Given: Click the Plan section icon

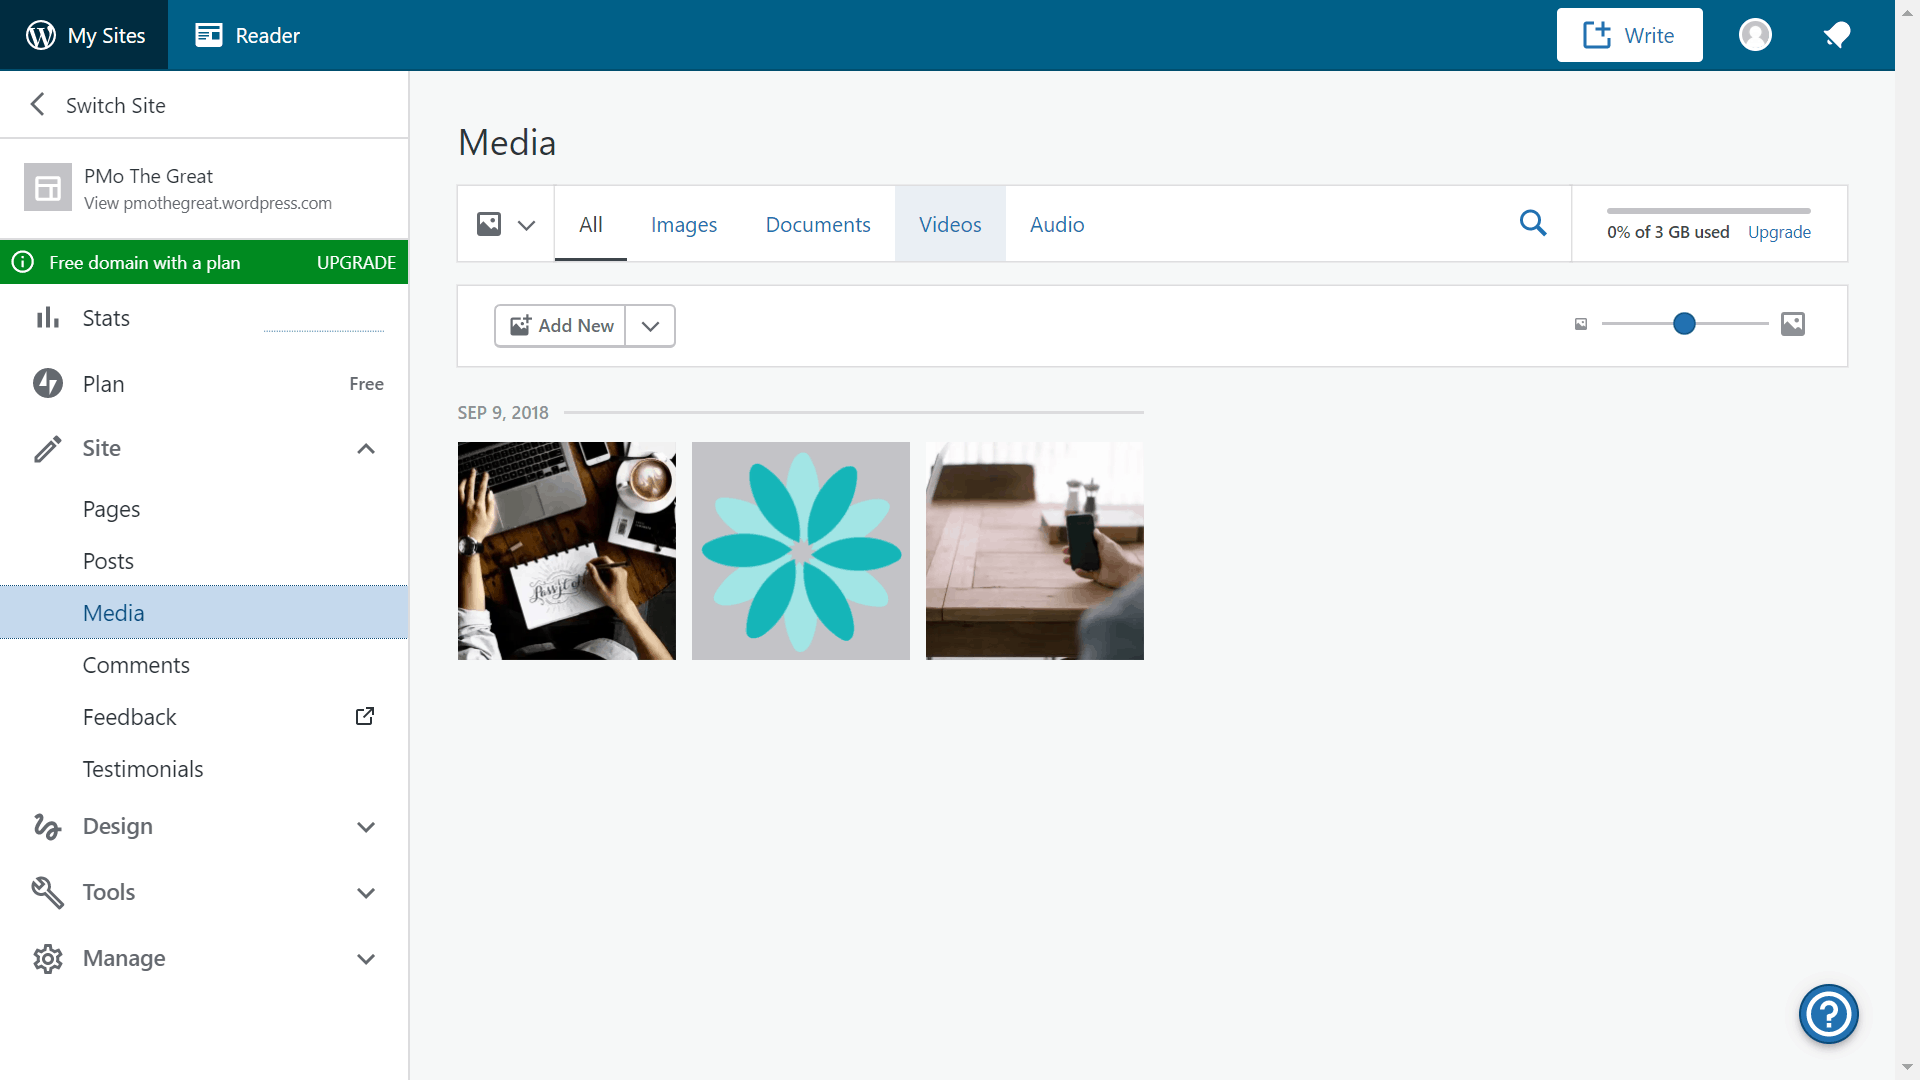Looking at the screenshot, I should tap(47, 382).
